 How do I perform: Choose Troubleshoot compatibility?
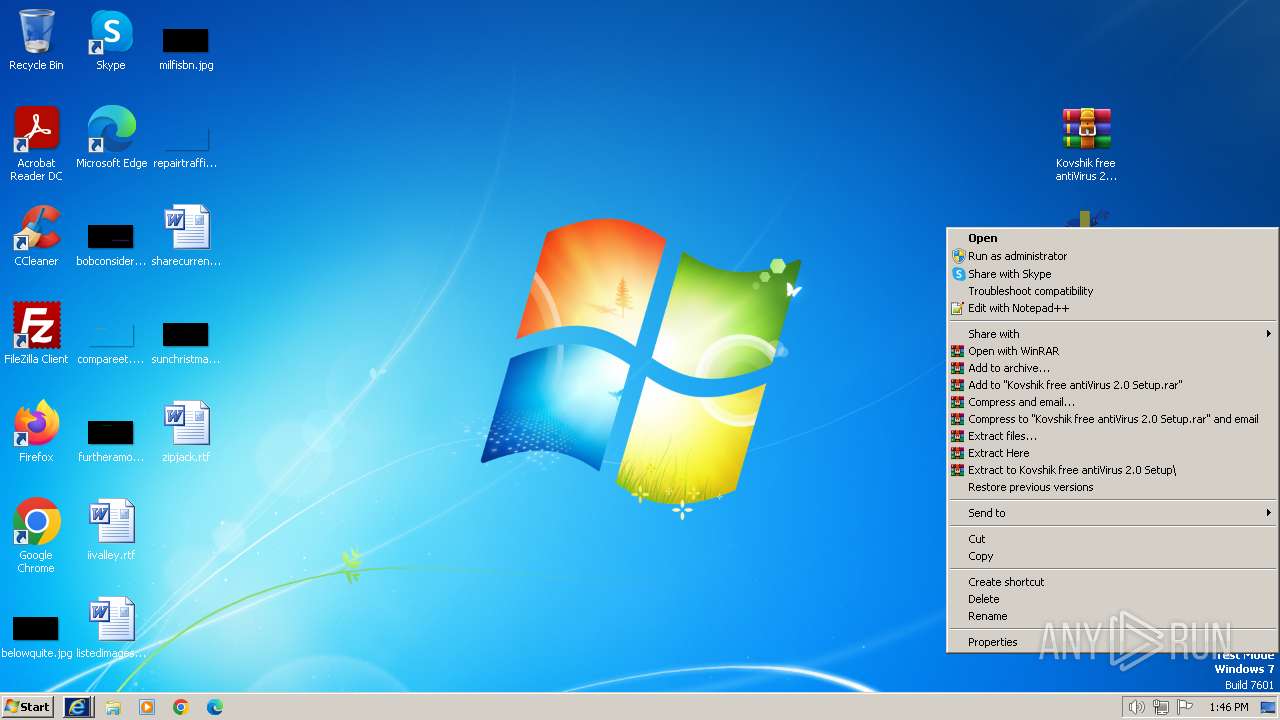coord(1112,291)
